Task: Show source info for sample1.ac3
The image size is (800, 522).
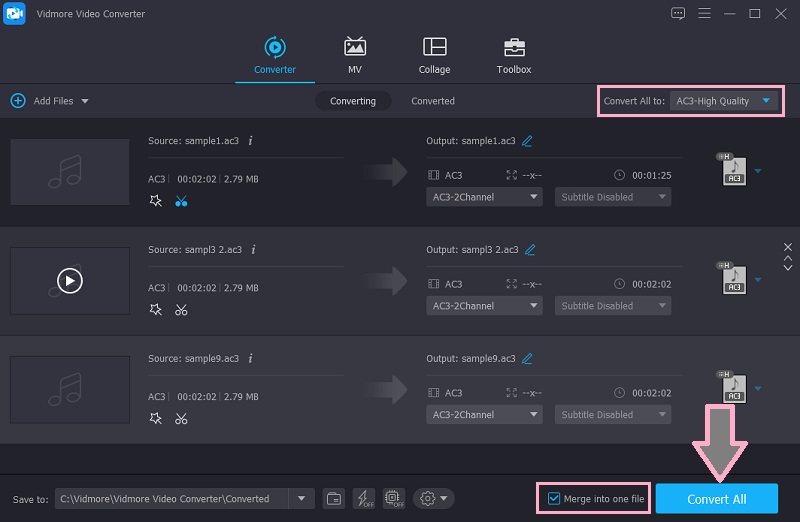Action: [x=250, y=141]
